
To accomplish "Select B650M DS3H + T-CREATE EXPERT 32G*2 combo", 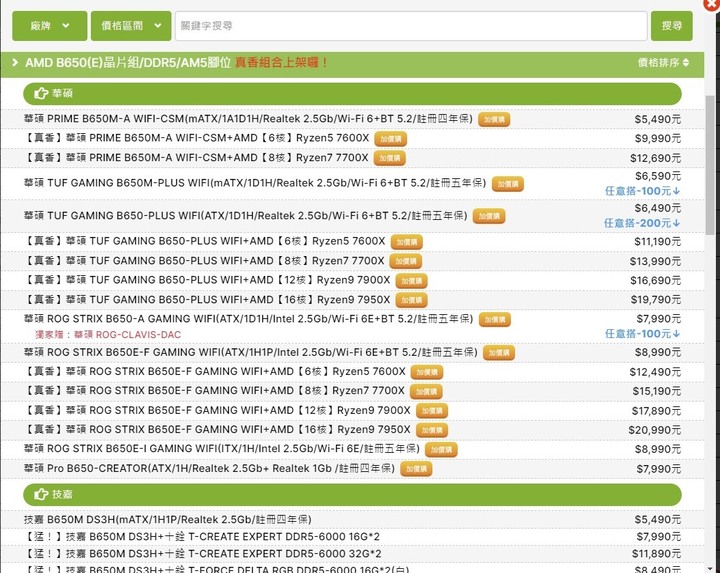I will click(x=352, y=554).
